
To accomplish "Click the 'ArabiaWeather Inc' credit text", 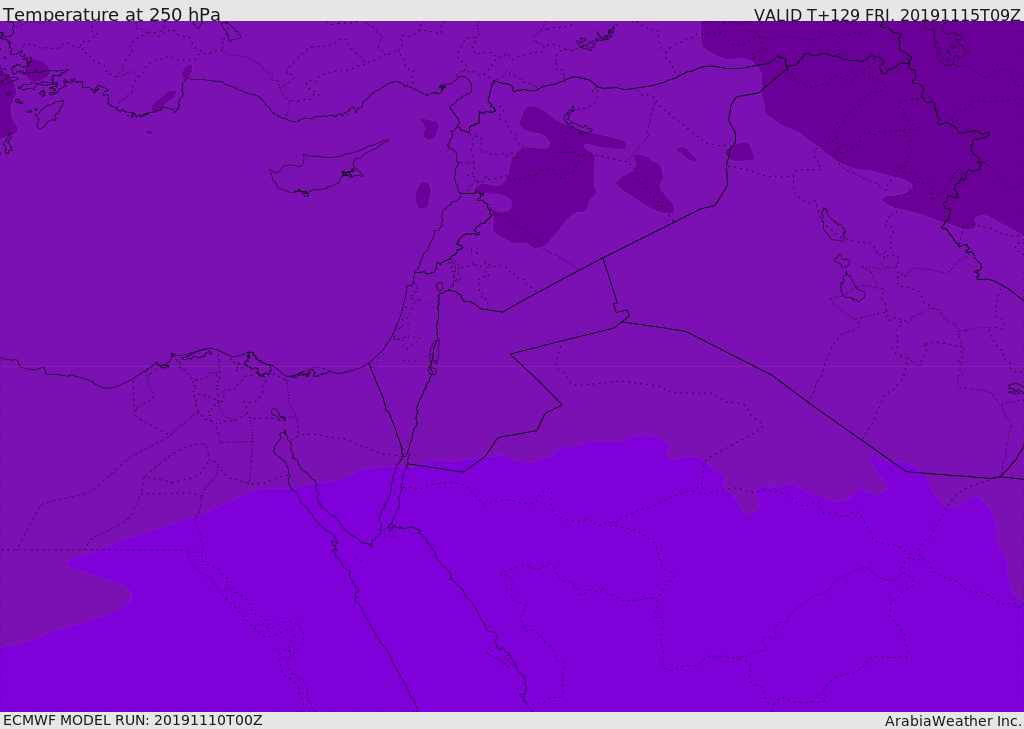I will tap(952, 721).
